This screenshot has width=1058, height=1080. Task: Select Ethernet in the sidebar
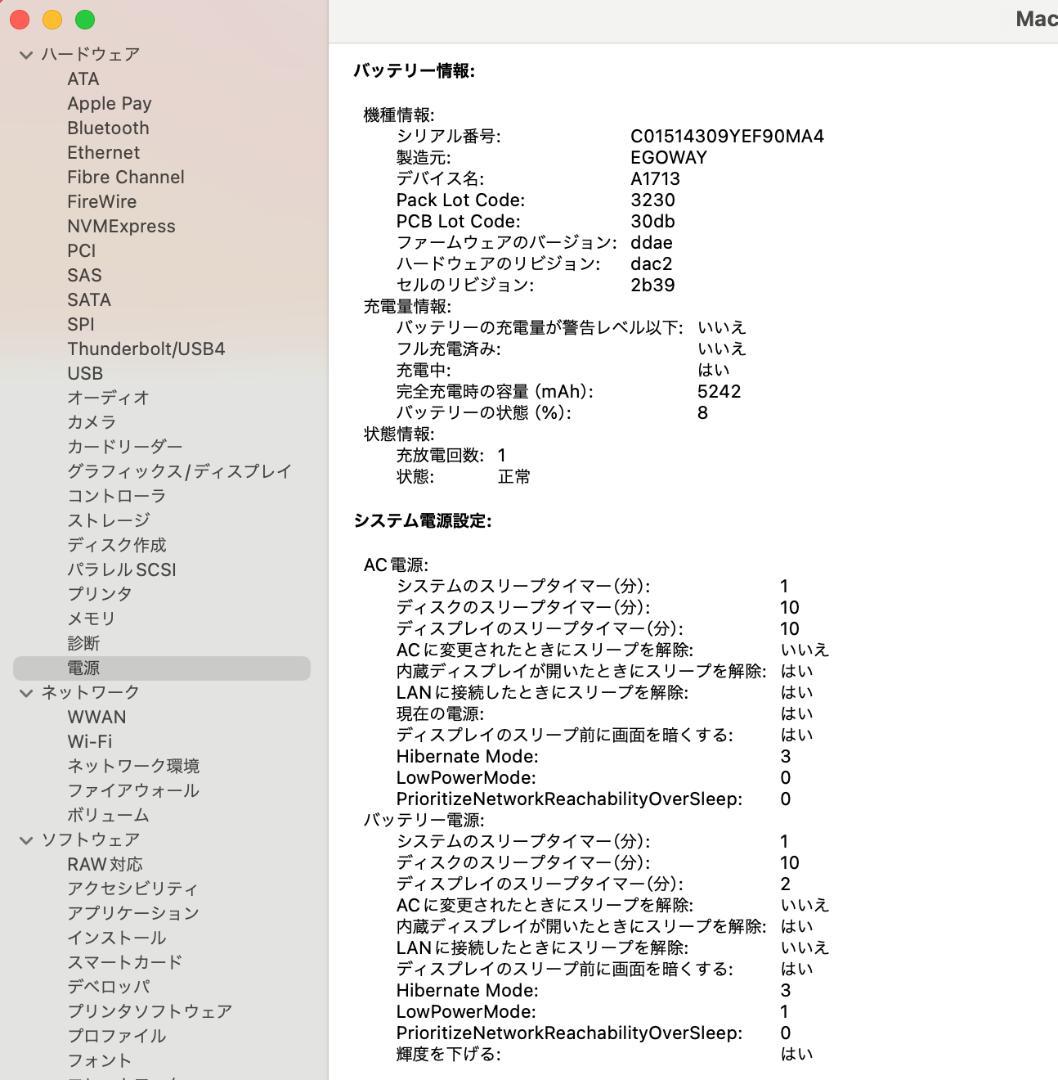point(103,152)
